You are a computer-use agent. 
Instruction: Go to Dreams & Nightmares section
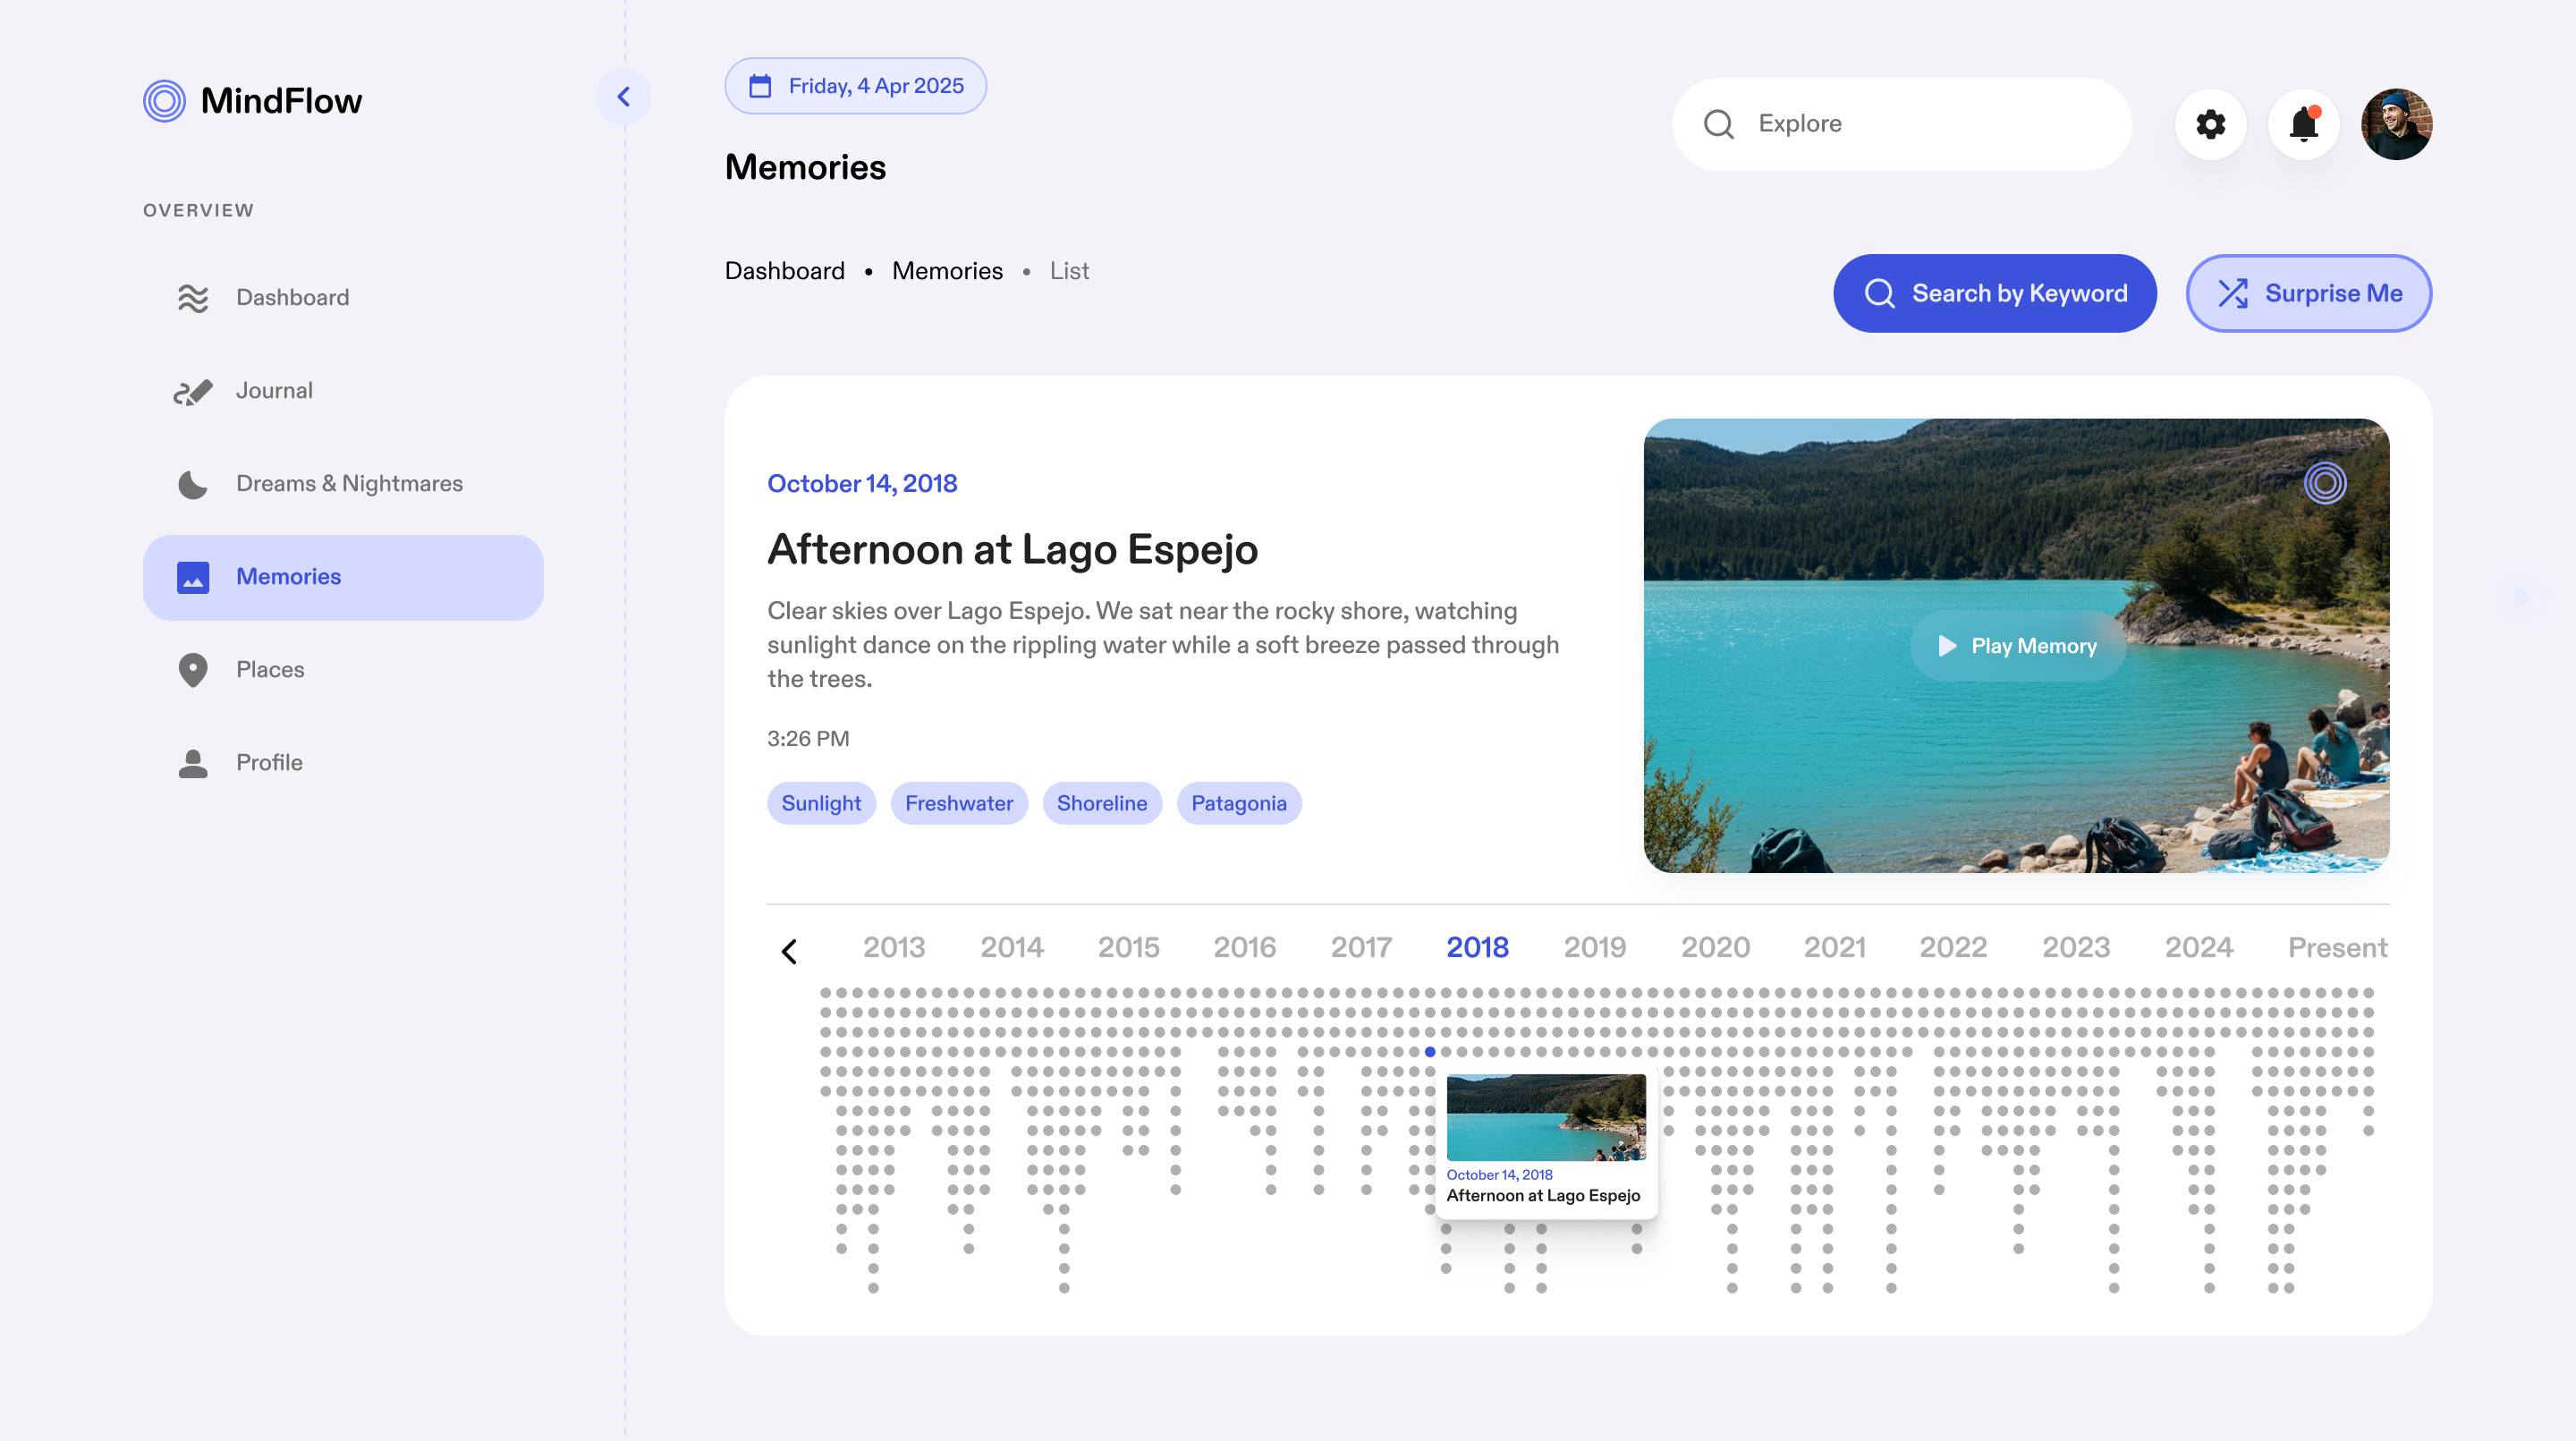click(343, 484)
